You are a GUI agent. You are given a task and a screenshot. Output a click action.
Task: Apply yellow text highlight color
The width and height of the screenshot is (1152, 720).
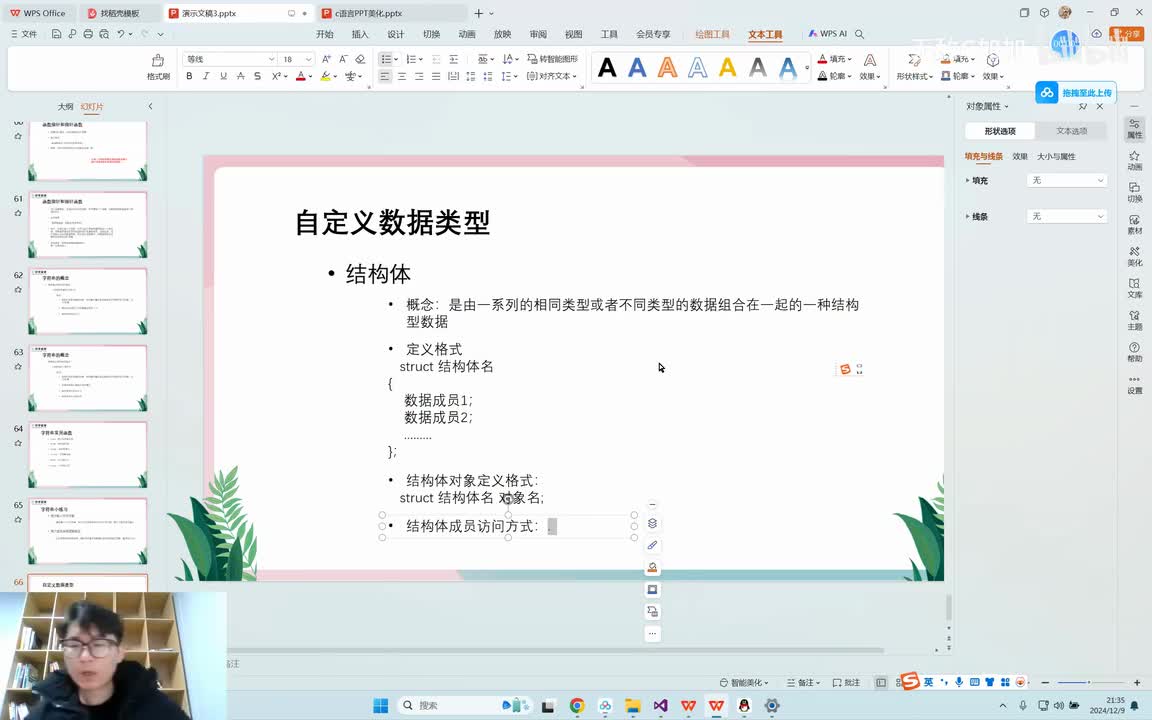(x=325, y=76)
